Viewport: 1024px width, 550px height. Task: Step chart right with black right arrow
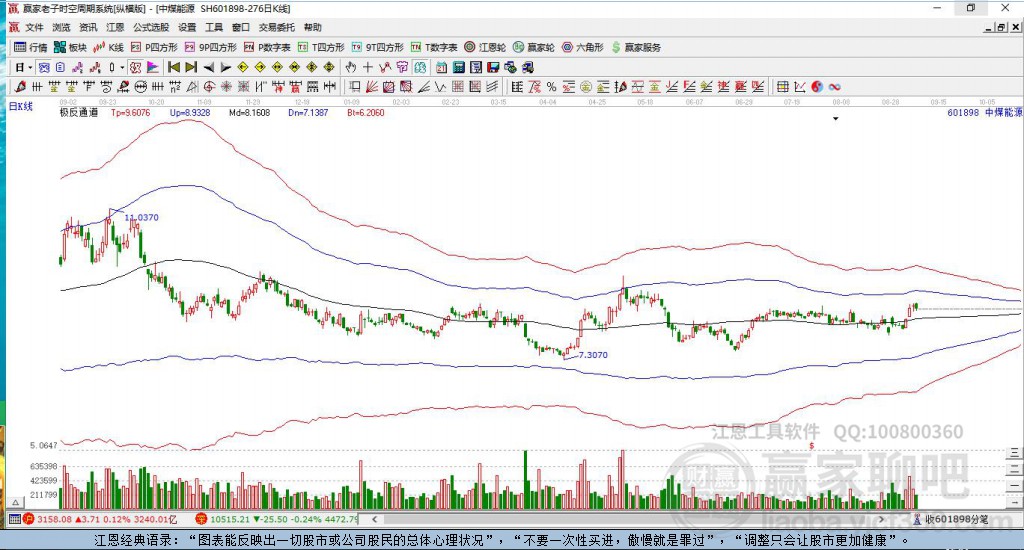click(225, 67)
